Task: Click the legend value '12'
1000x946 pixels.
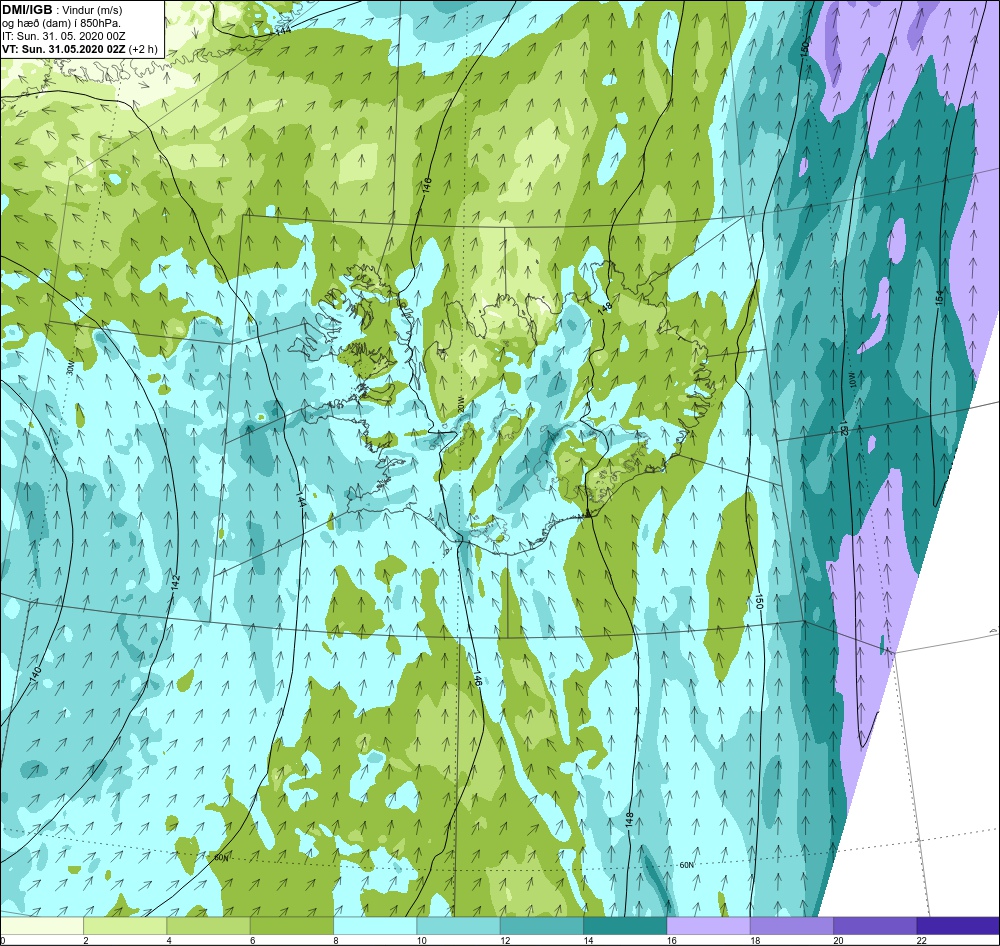Action: coord(505,940)
